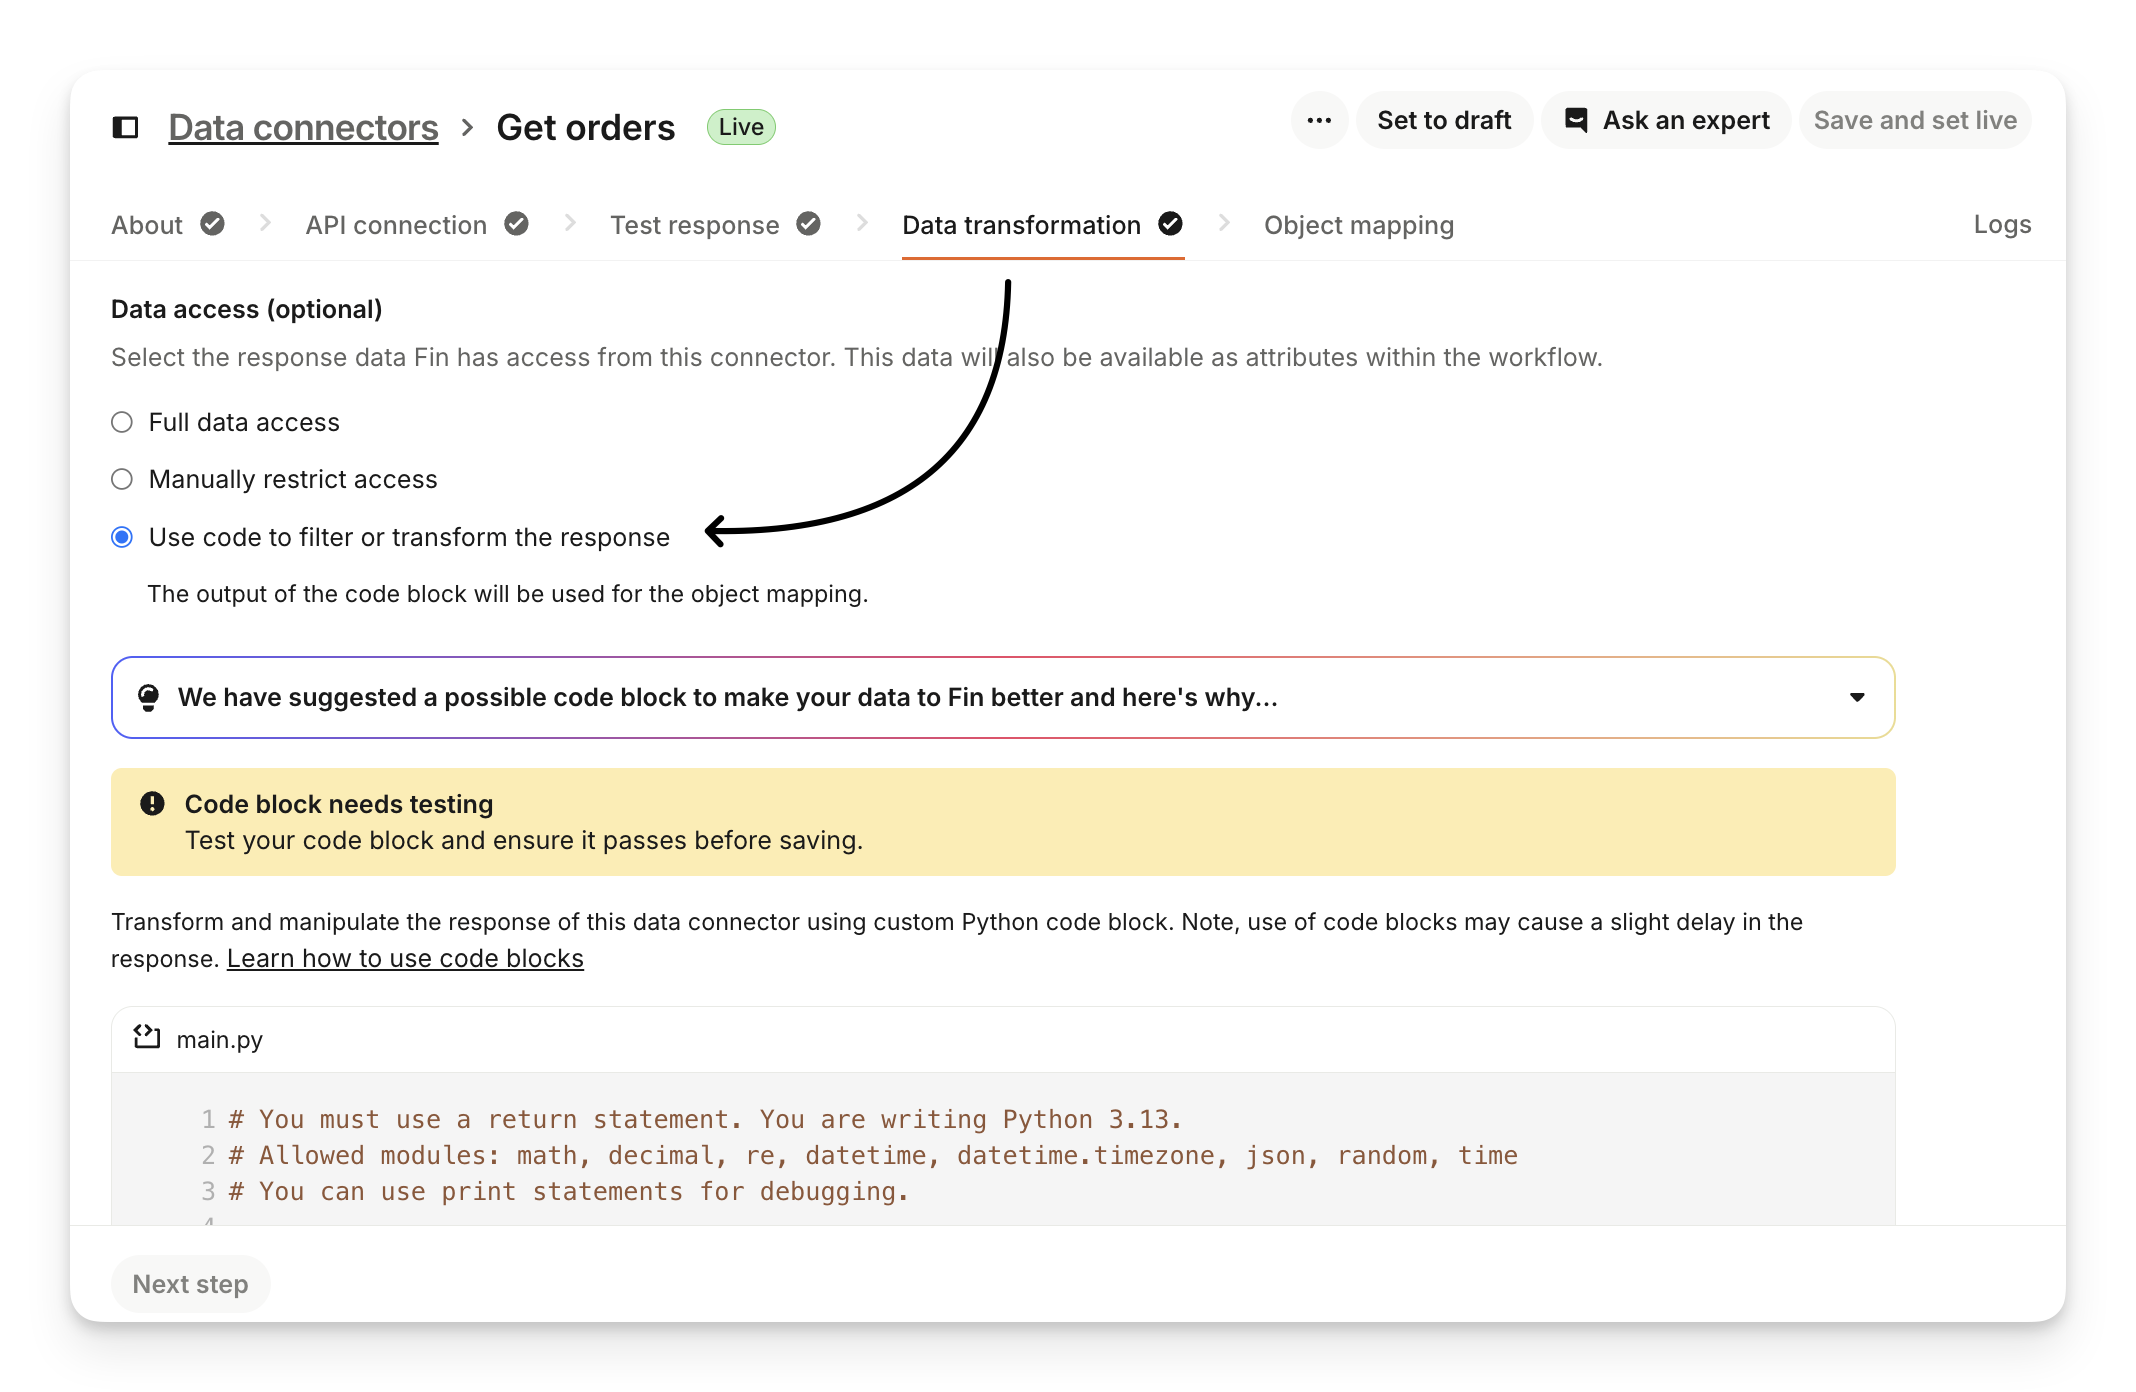Click the warning exclamation icon in yellow banner

coord(152,803)
